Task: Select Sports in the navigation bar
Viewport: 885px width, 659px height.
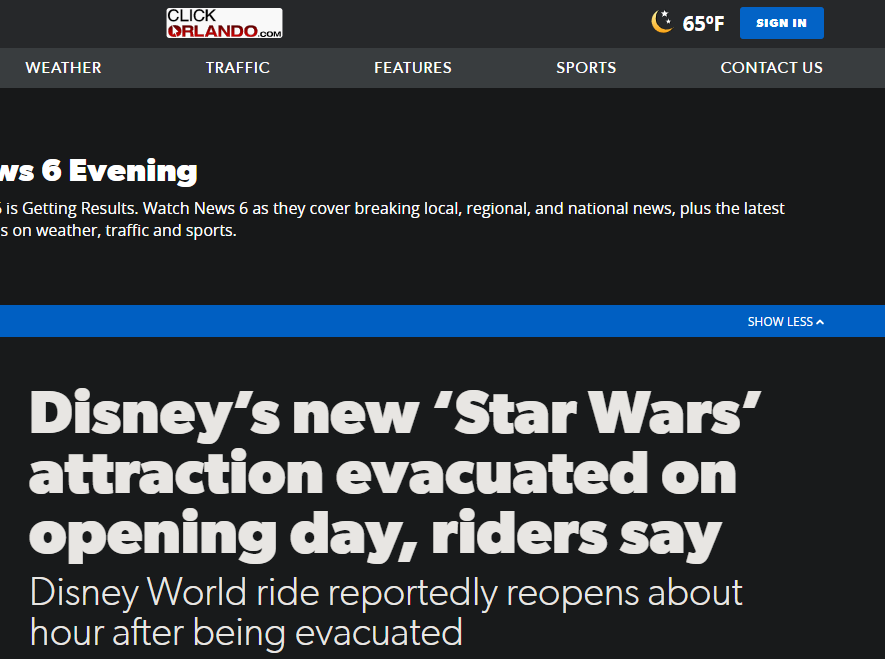Action: click(x=586, y=68)
